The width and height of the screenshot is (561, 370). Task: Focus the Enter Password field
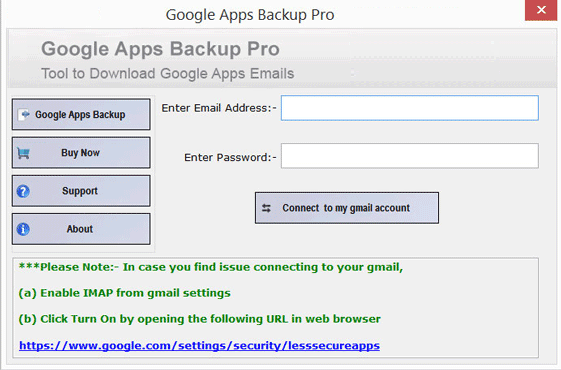pyautogui.click(x=410, y=156)
